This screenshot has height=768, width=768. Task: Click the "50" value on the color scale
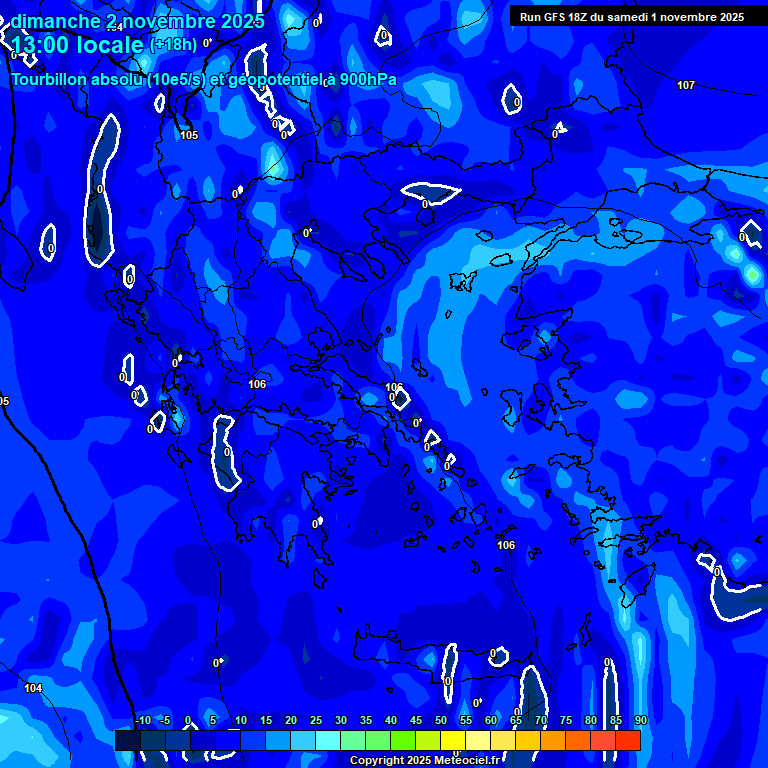(x=441, y=721)
